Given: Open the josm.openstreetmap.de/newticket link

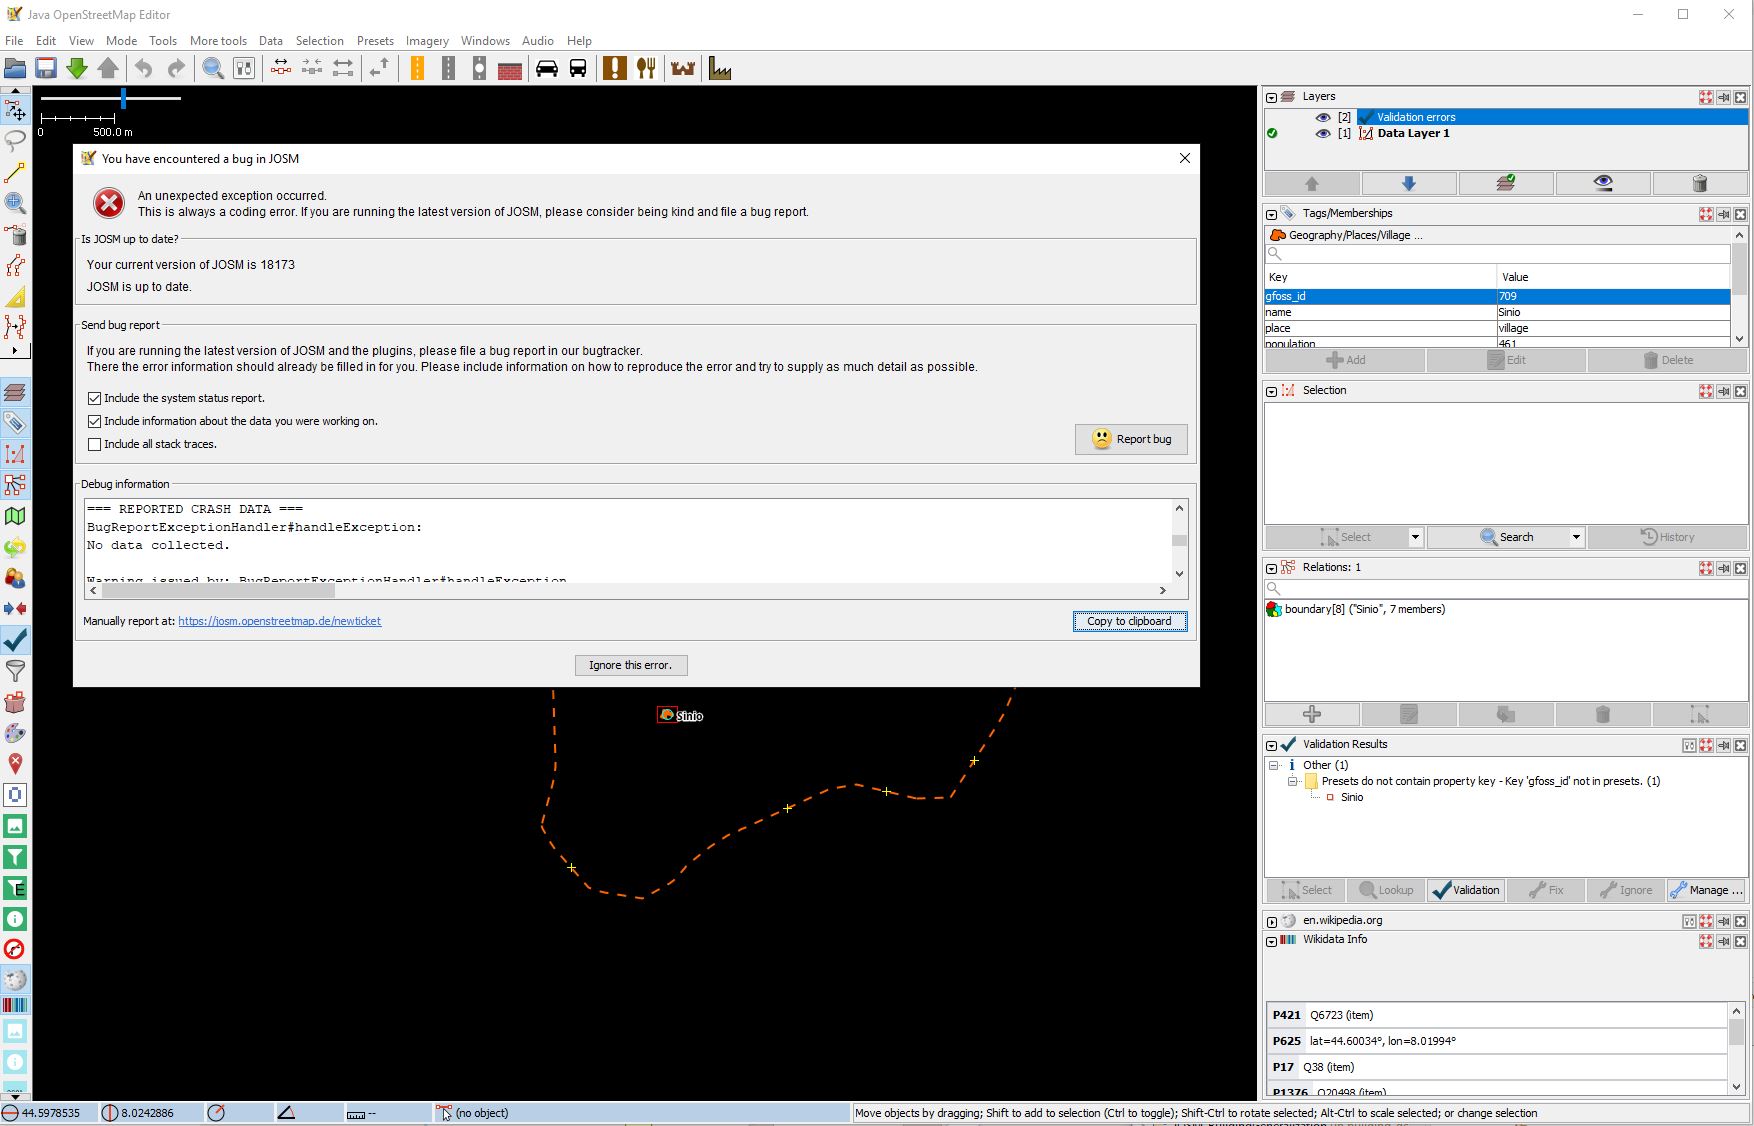Looking at the screenshot, I should click(279, 621).
